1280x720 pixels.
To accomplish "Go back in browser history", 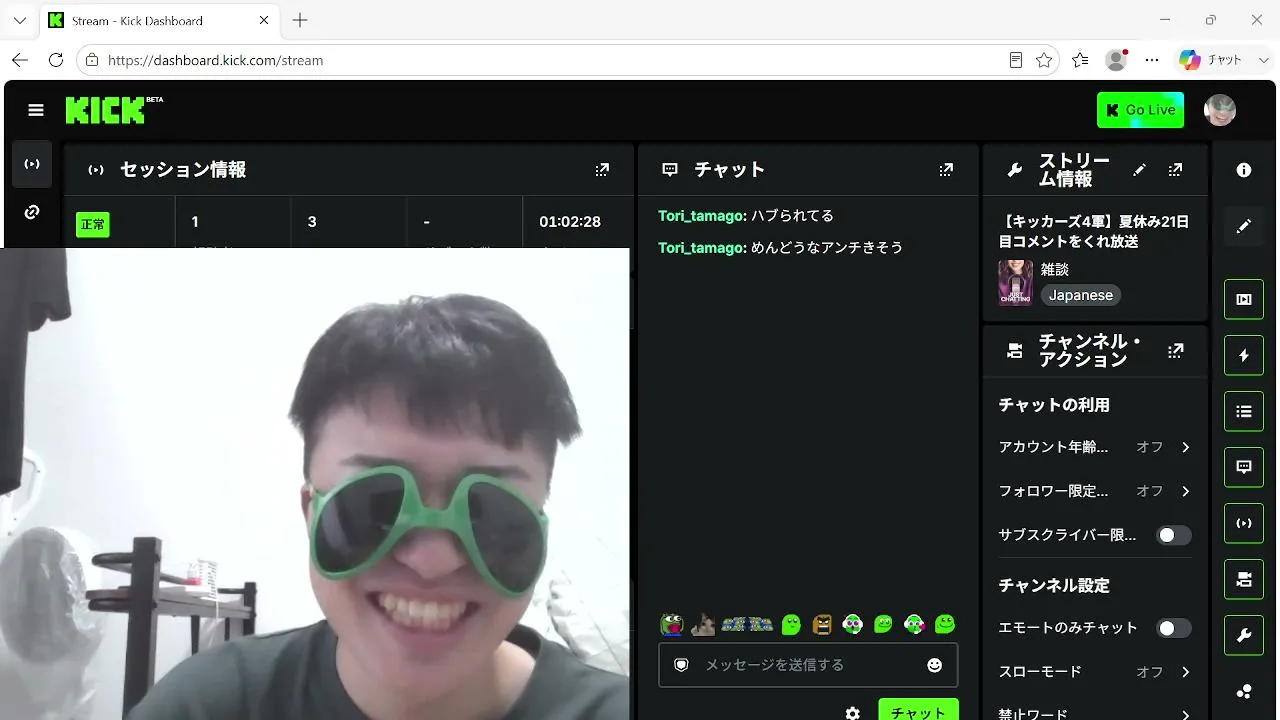I will tap(20, 60).
